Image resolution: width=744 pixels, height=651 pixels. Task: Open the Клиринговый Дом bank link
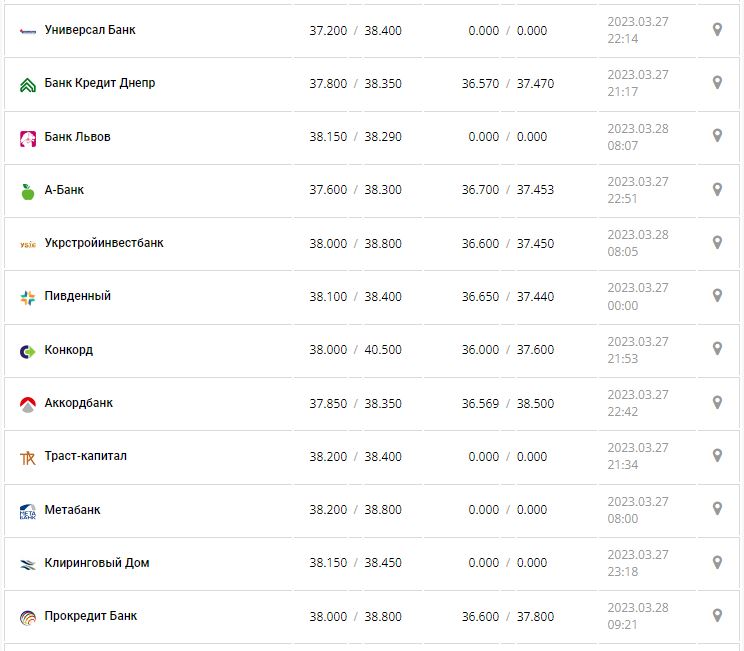97,563
